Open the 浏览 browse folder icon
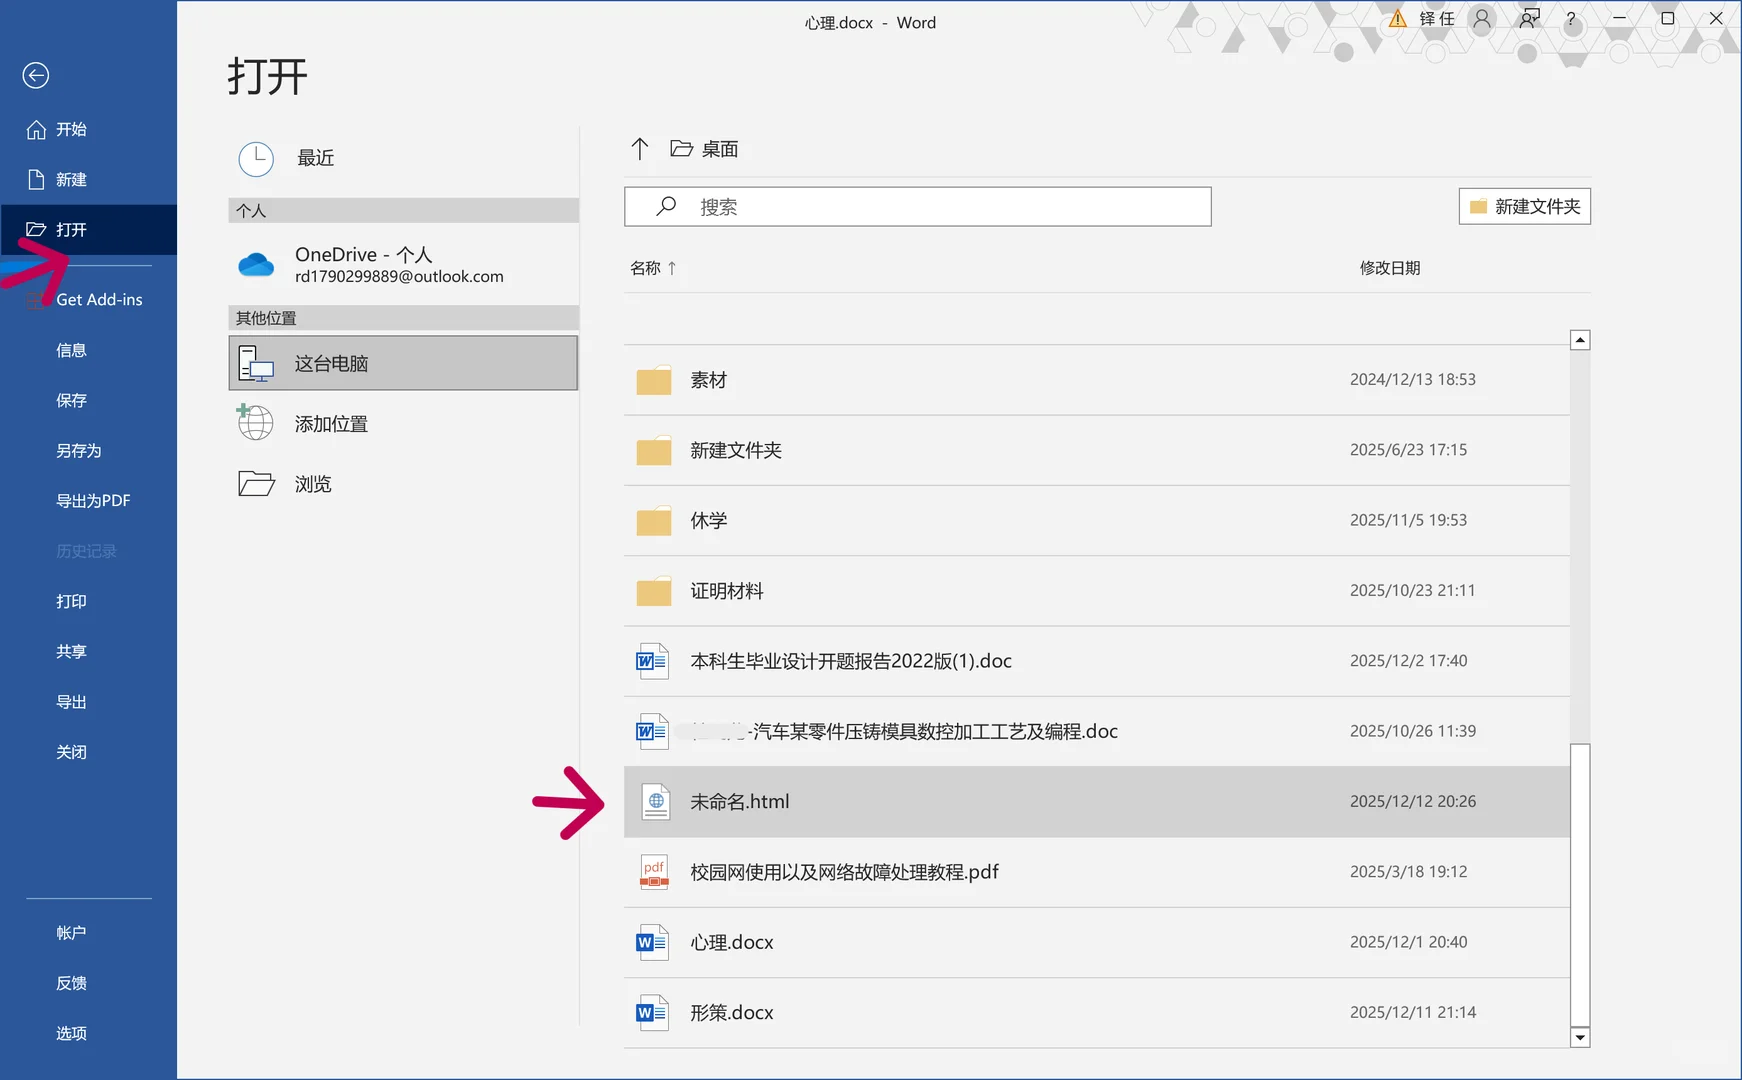1742x1080 pixels. [256, 484]
